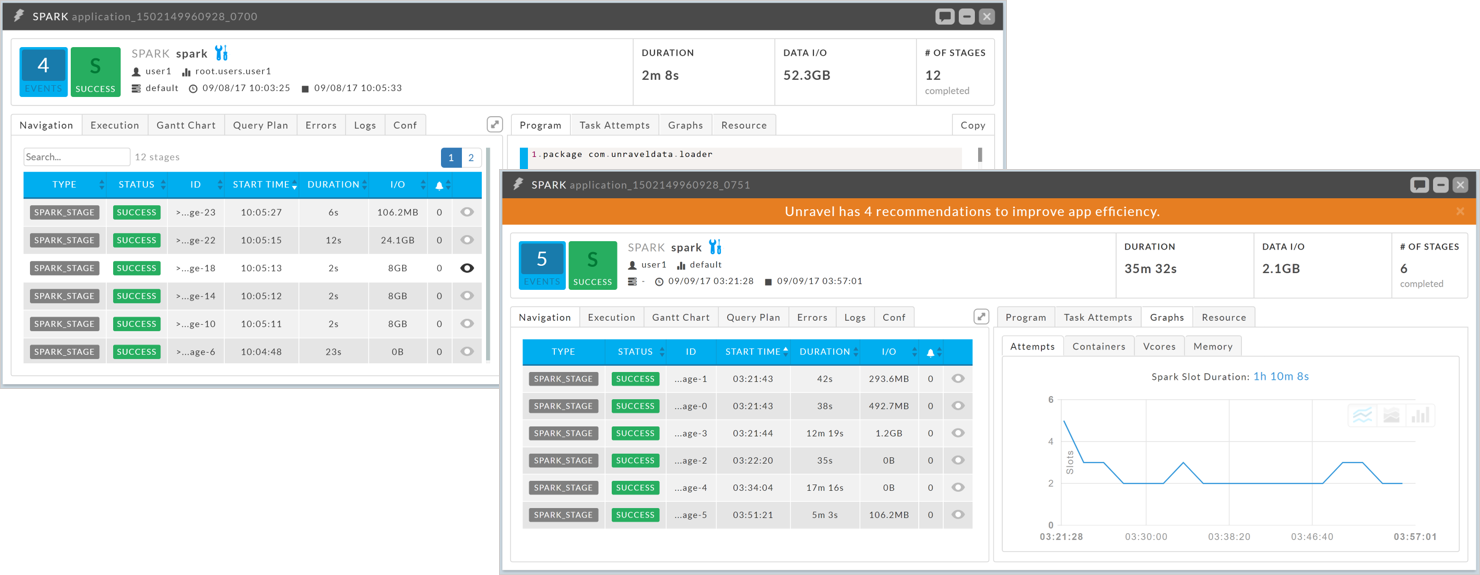This screenshot has width=1480, height=575.
Task: Go to page 2 of stages
Action: point(471,157)
